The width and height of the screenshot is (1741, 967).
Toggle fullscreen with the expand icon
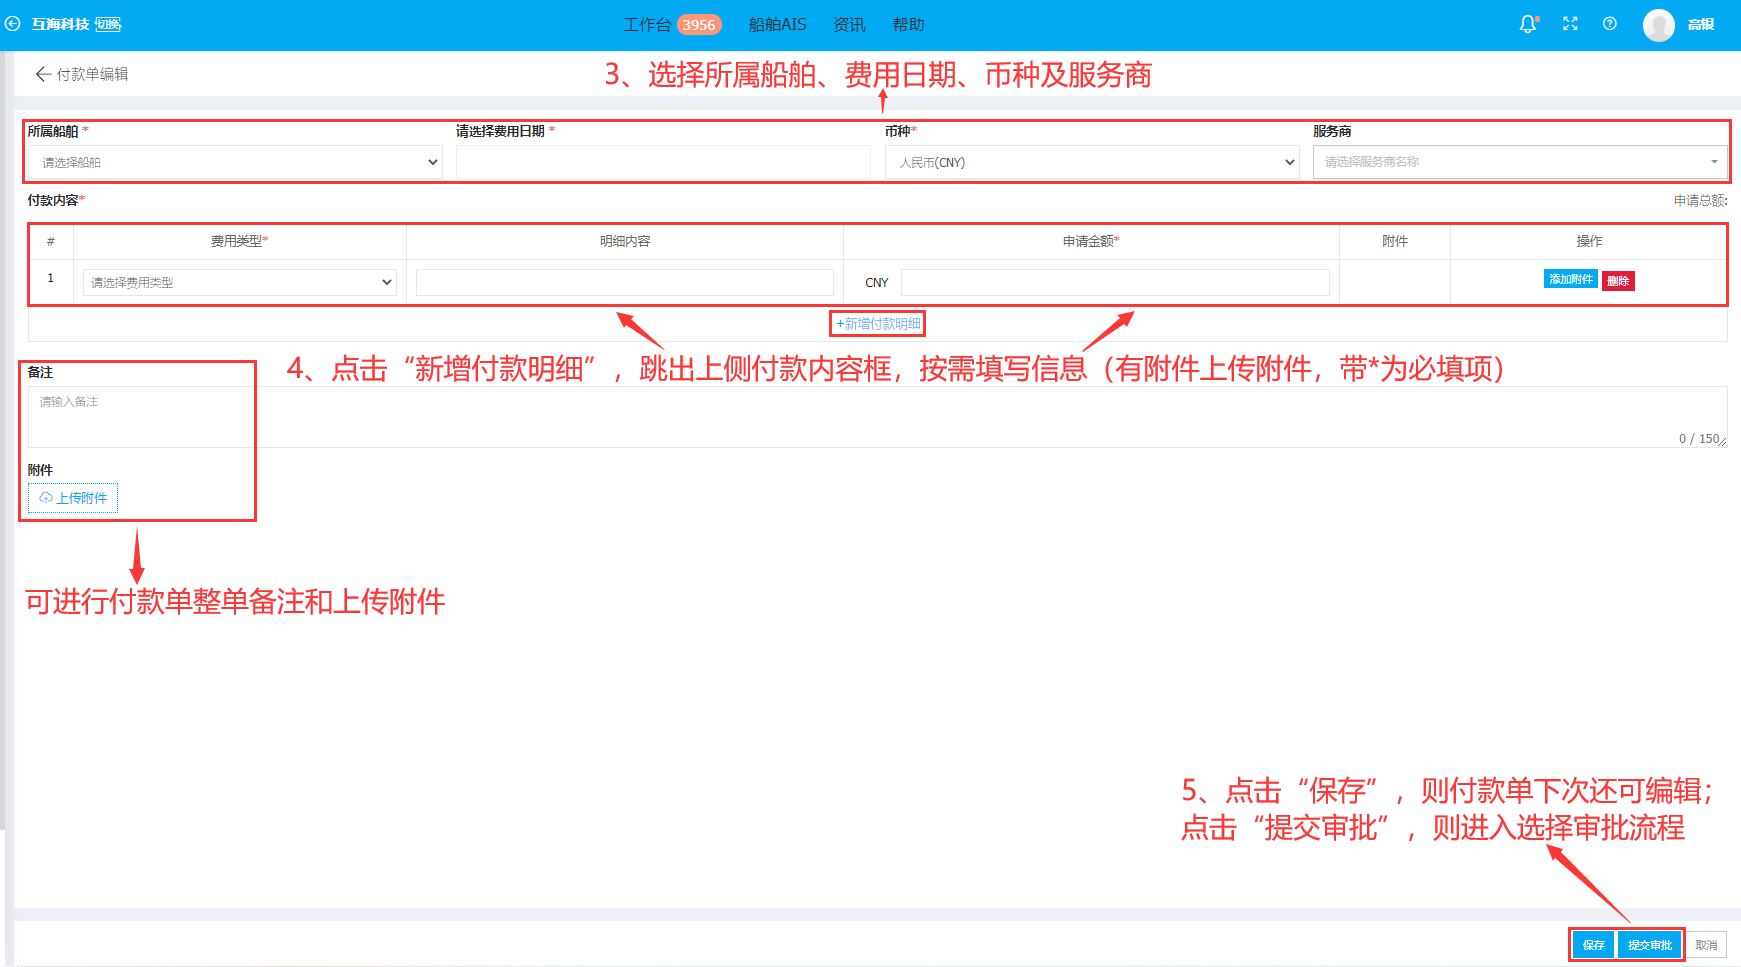pos(1570,24)
